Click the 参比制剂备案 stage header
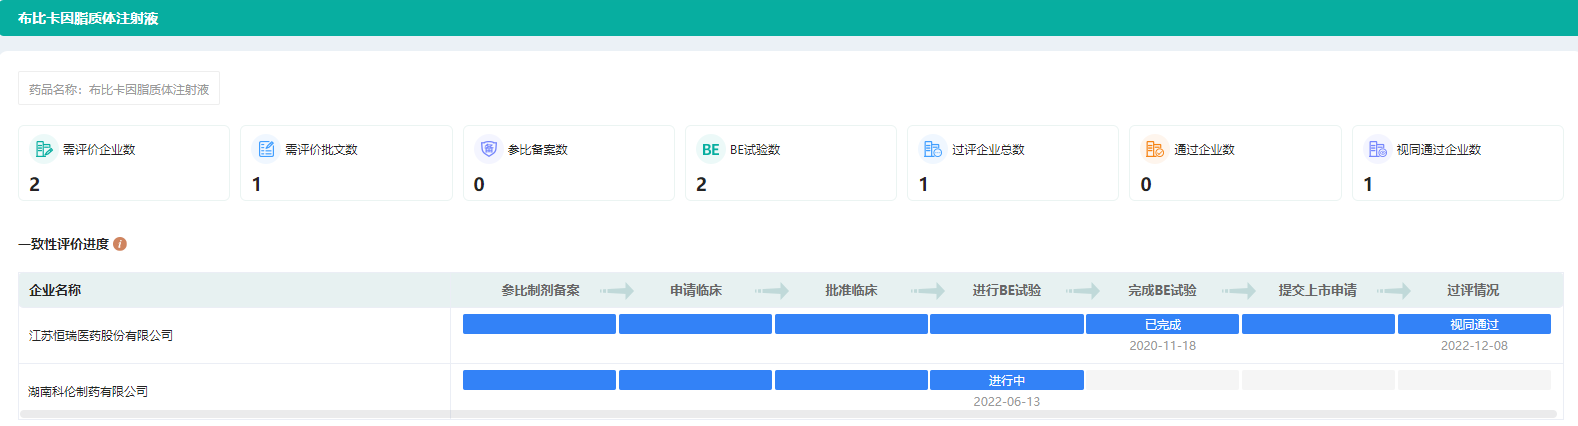1578x426 pixels. [540, 290]
